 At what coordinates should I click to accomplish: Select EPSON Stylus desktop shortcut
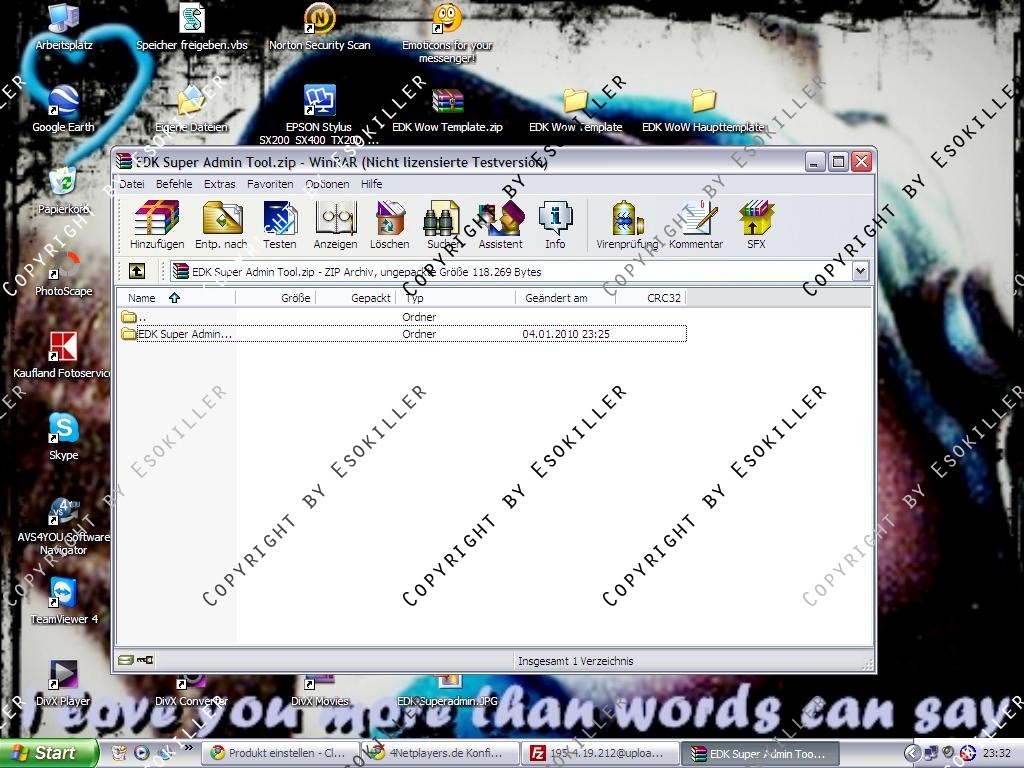point(319,115)
